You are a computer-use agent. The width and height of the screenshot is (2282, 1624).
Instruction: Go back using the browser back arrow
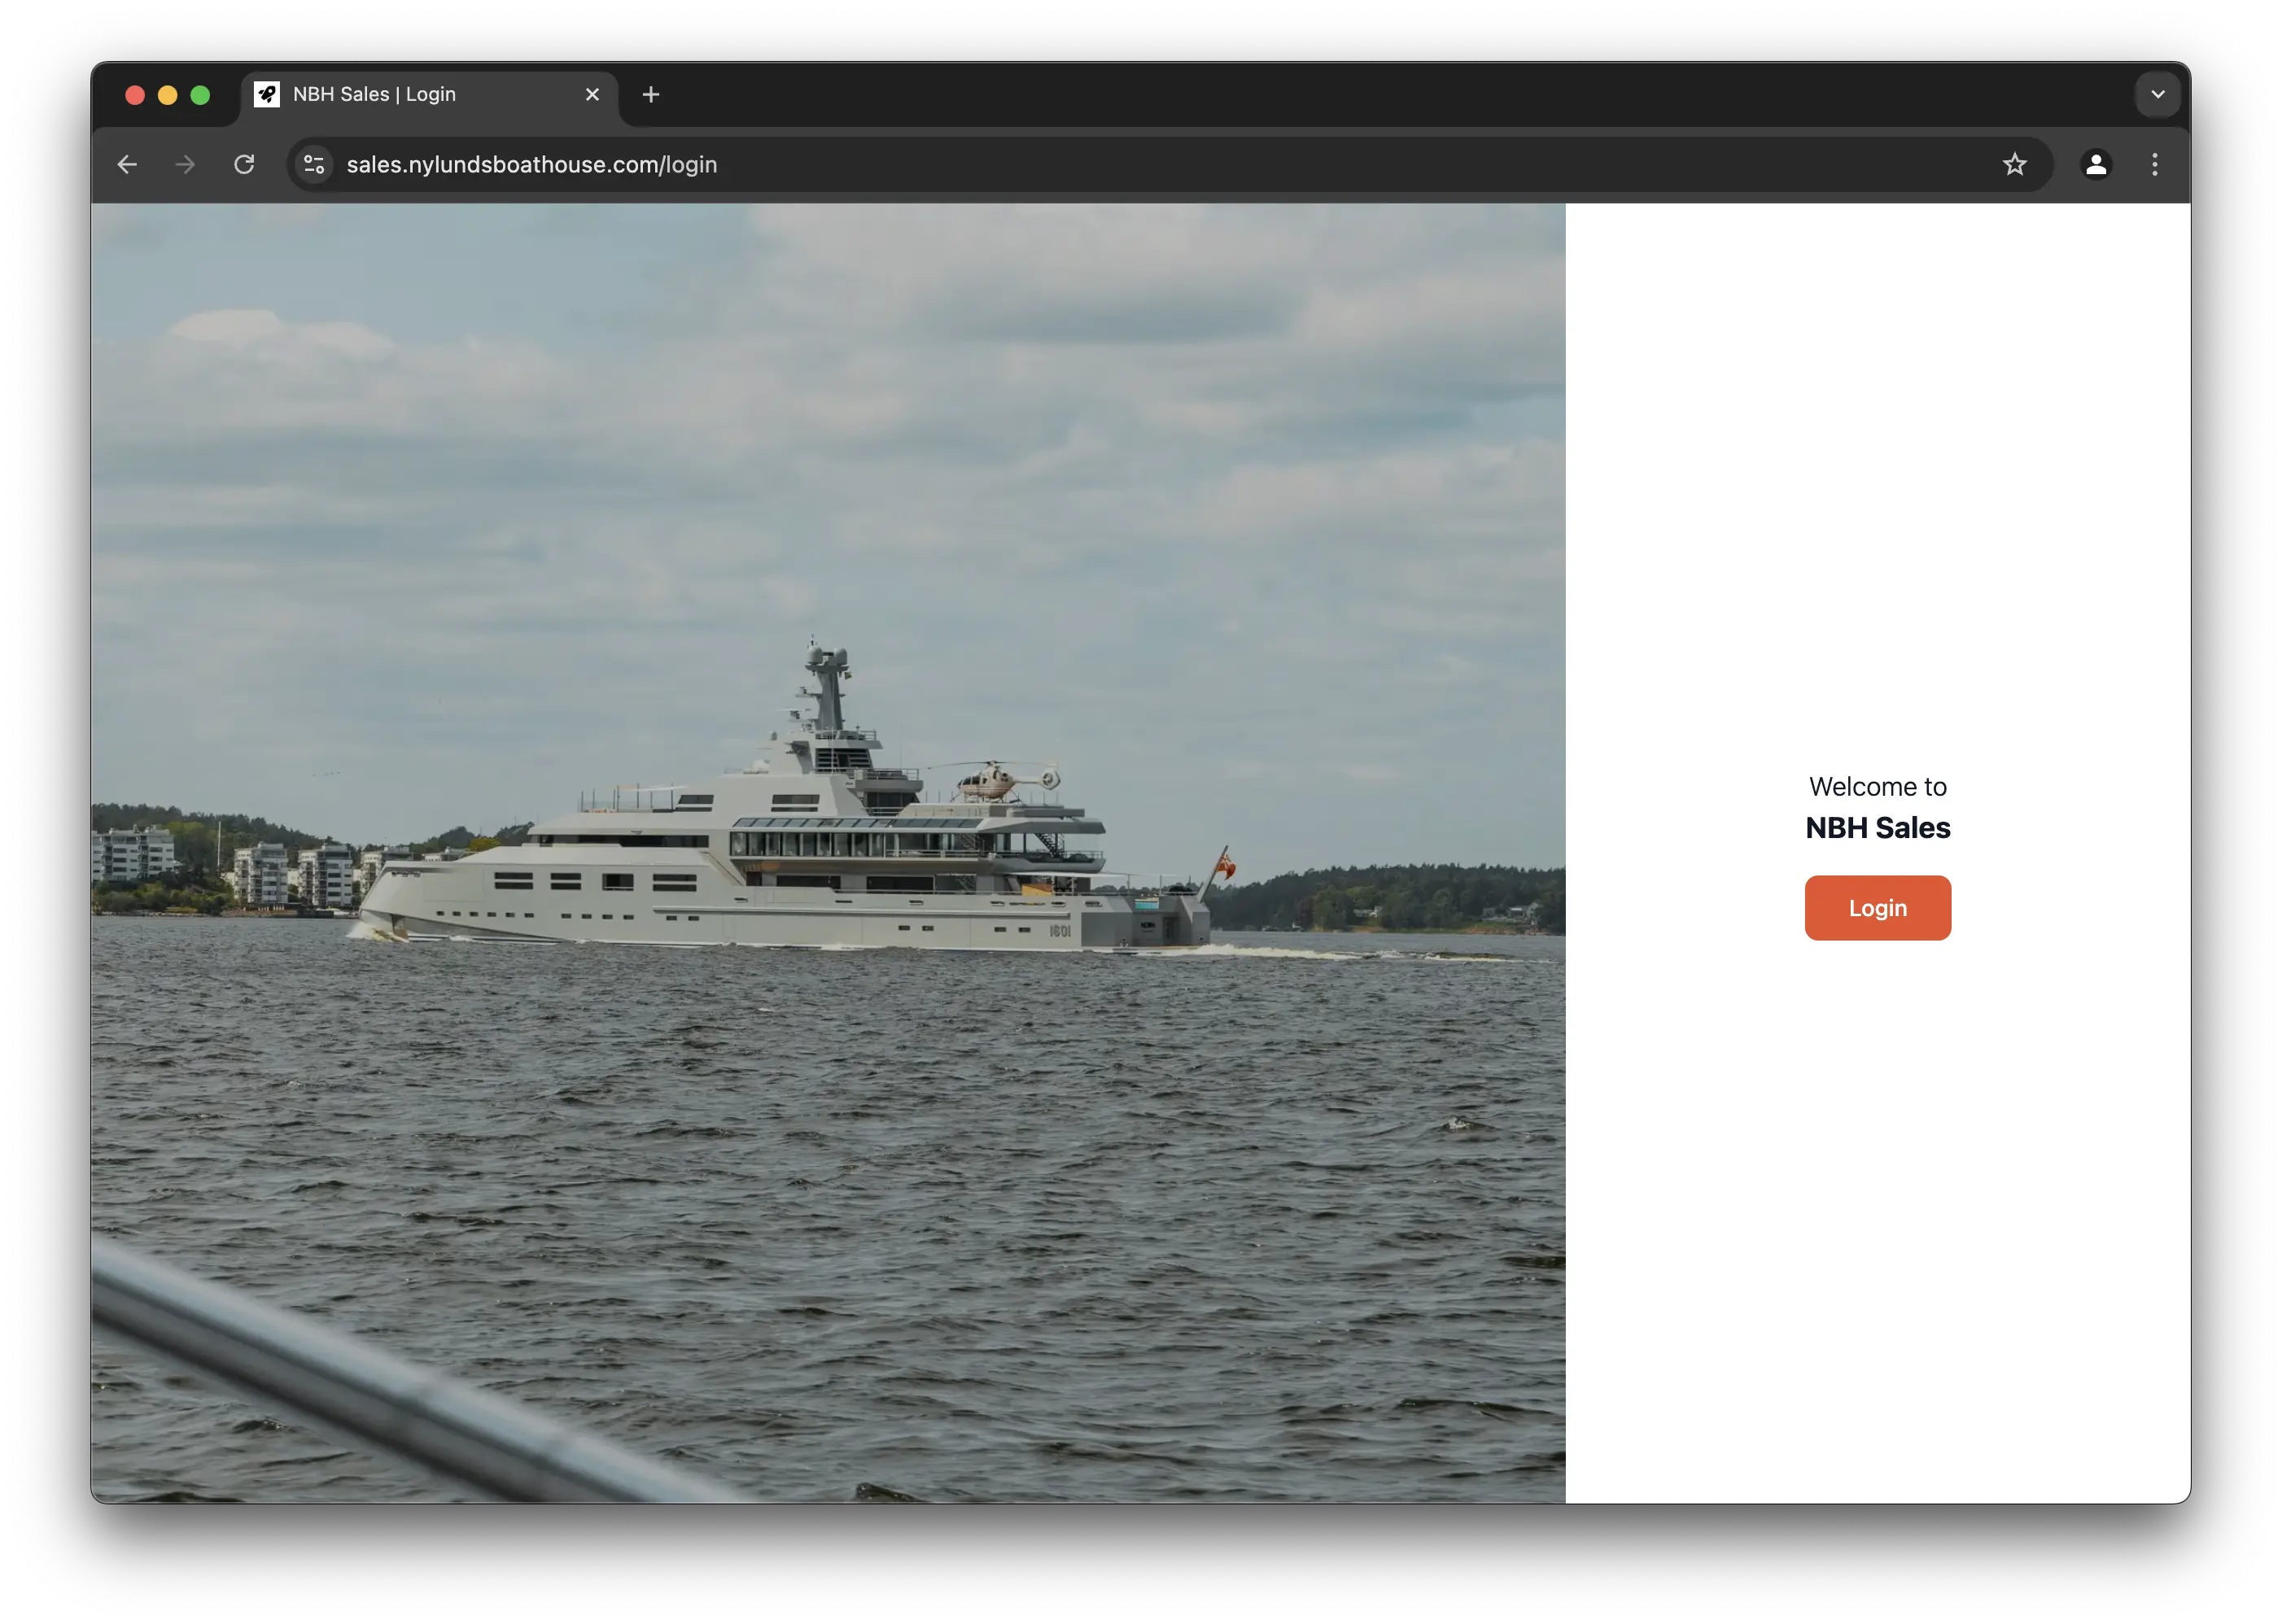pos(127,164)
